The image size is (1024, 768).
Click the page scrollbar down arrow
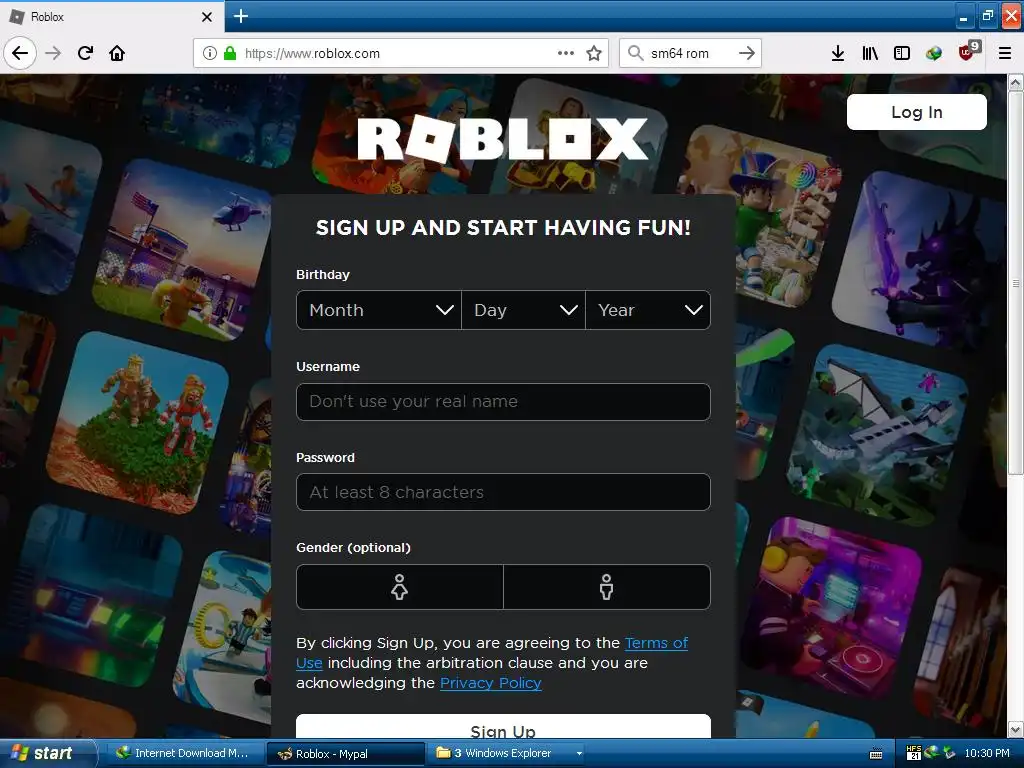1016,729
